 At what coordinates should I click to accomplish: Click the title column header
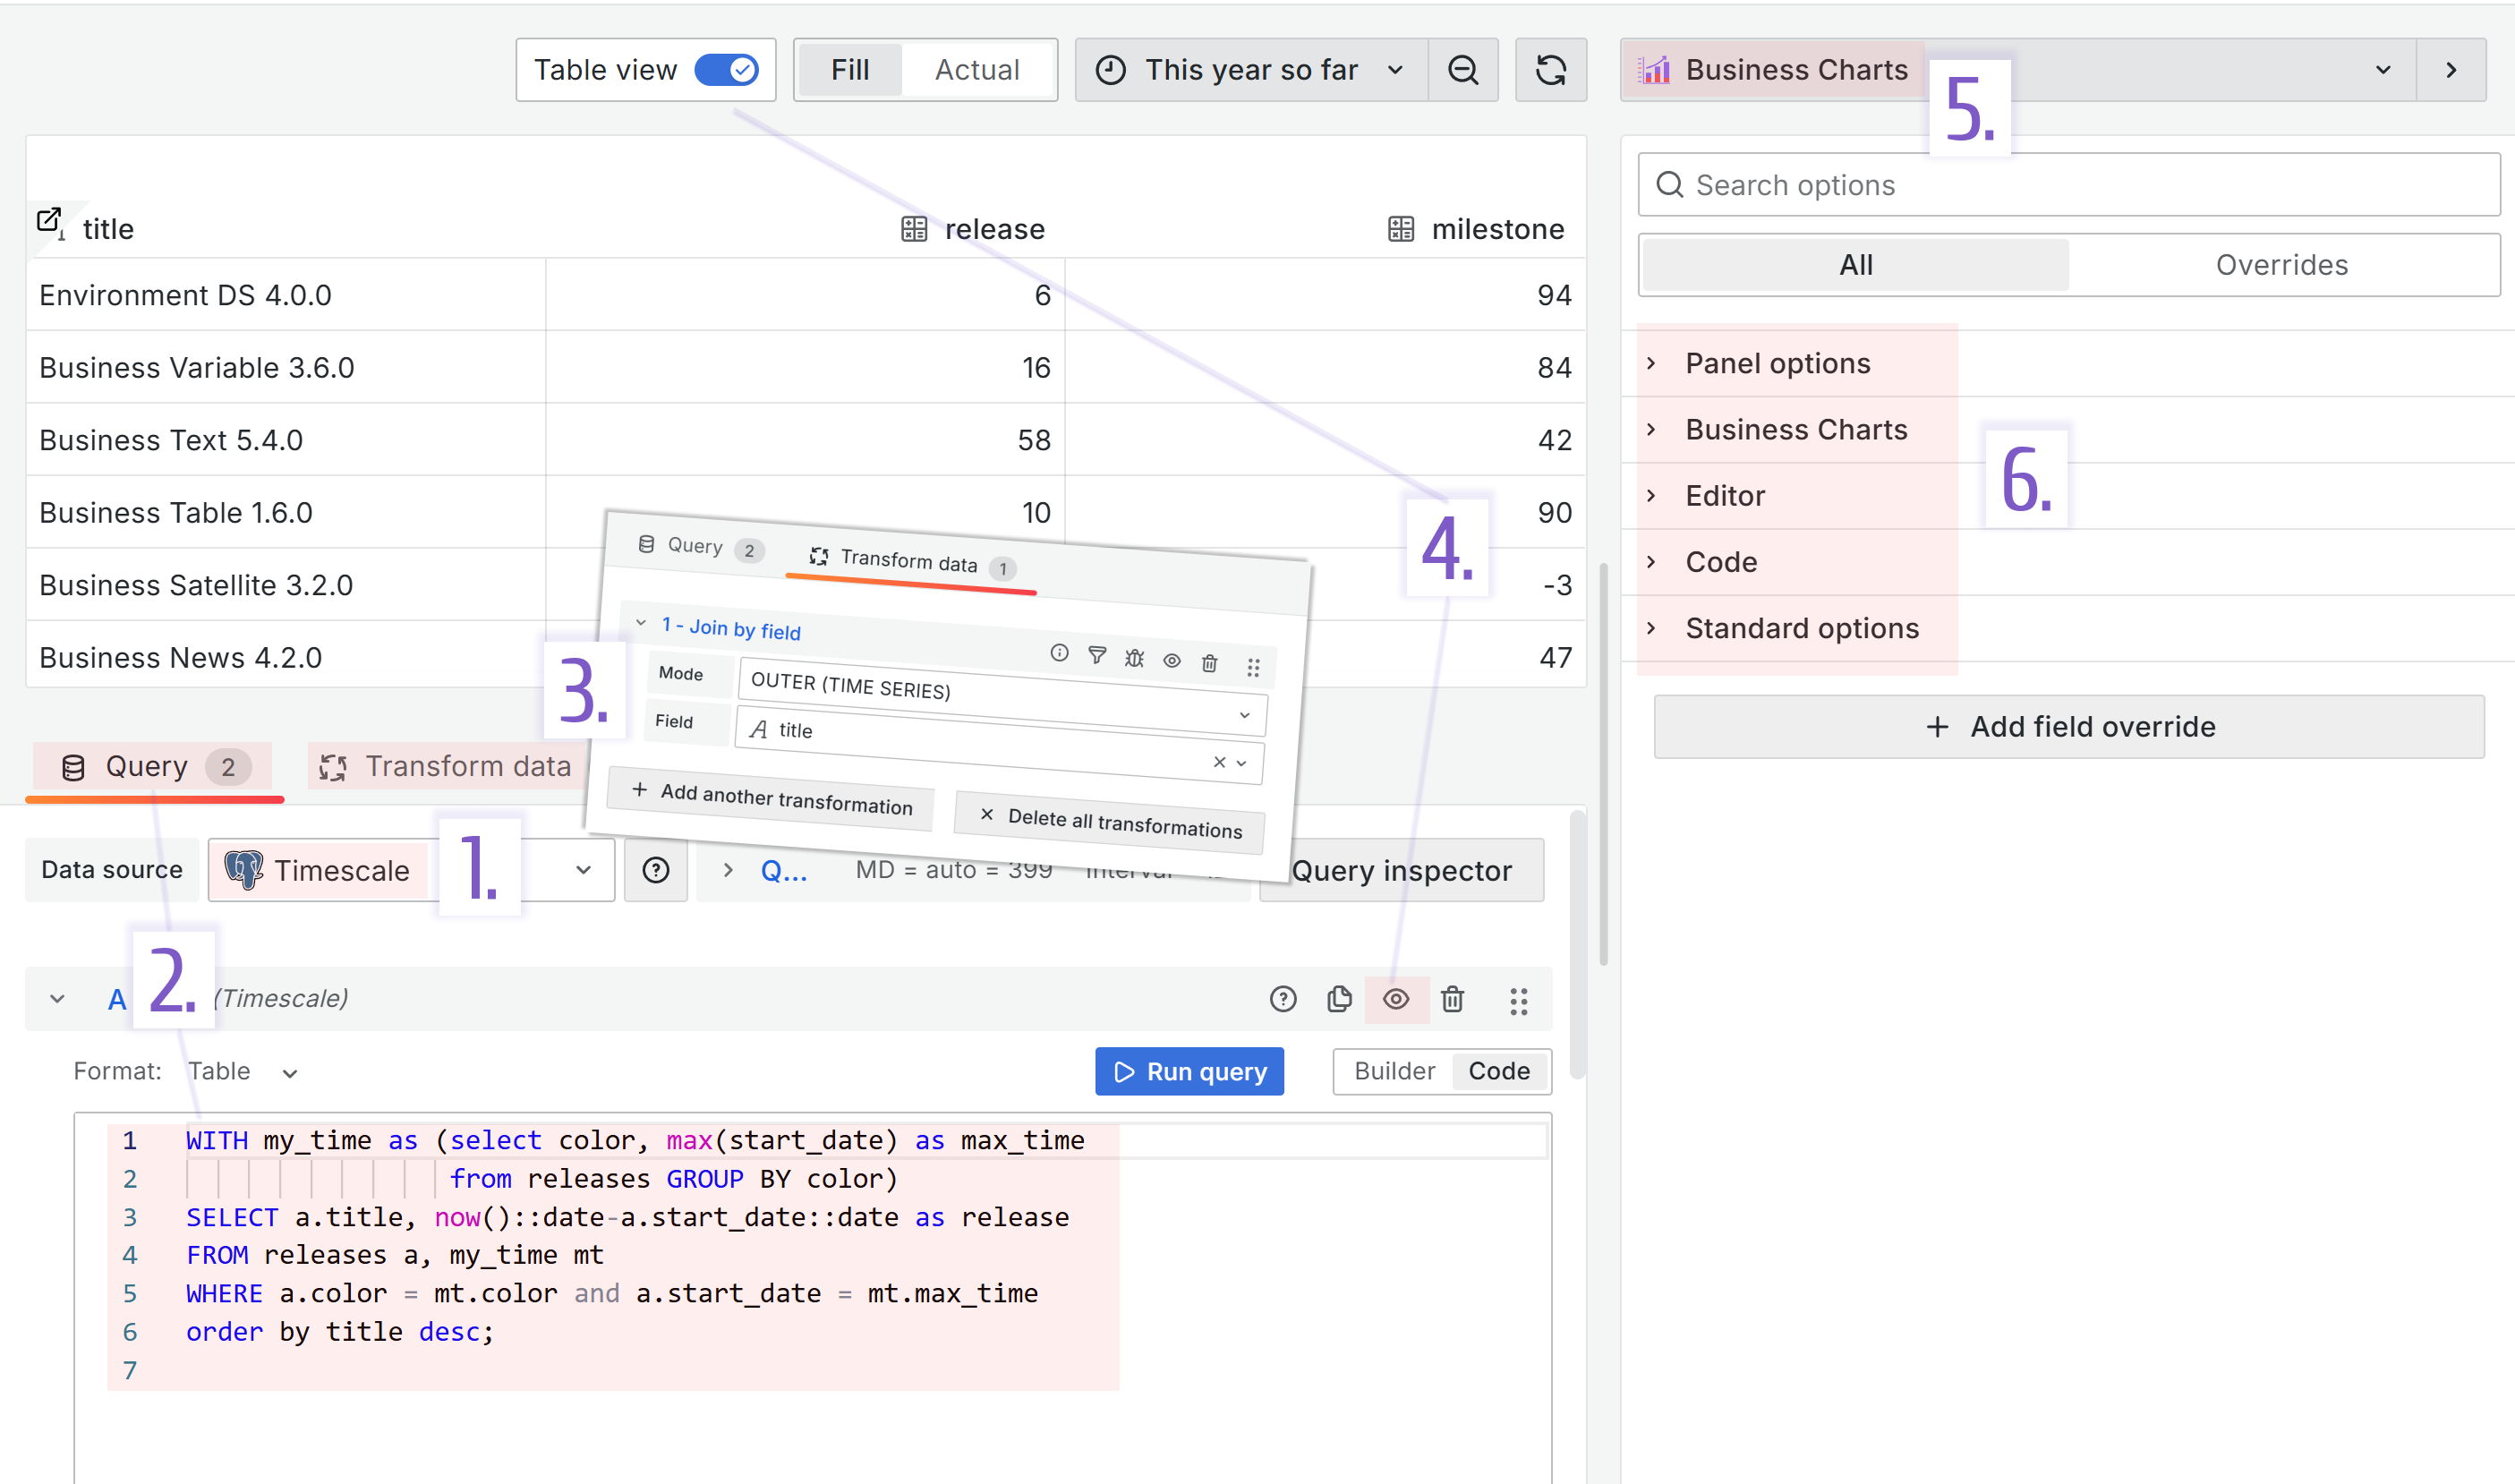point(108,229)
